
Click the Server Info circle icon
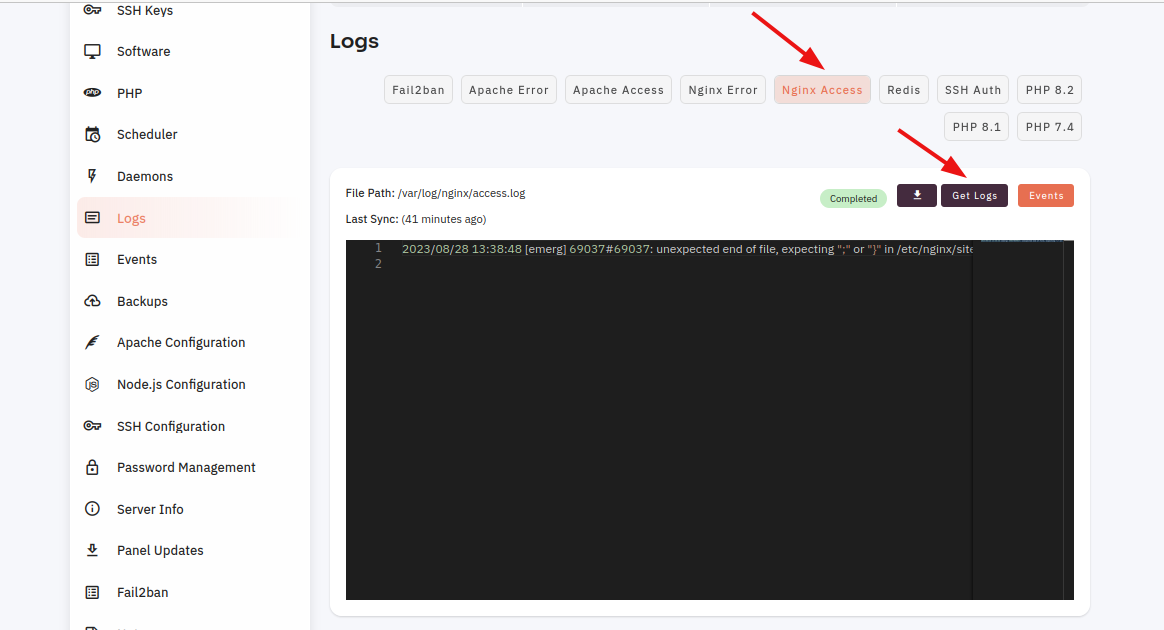tap(92, 508)
